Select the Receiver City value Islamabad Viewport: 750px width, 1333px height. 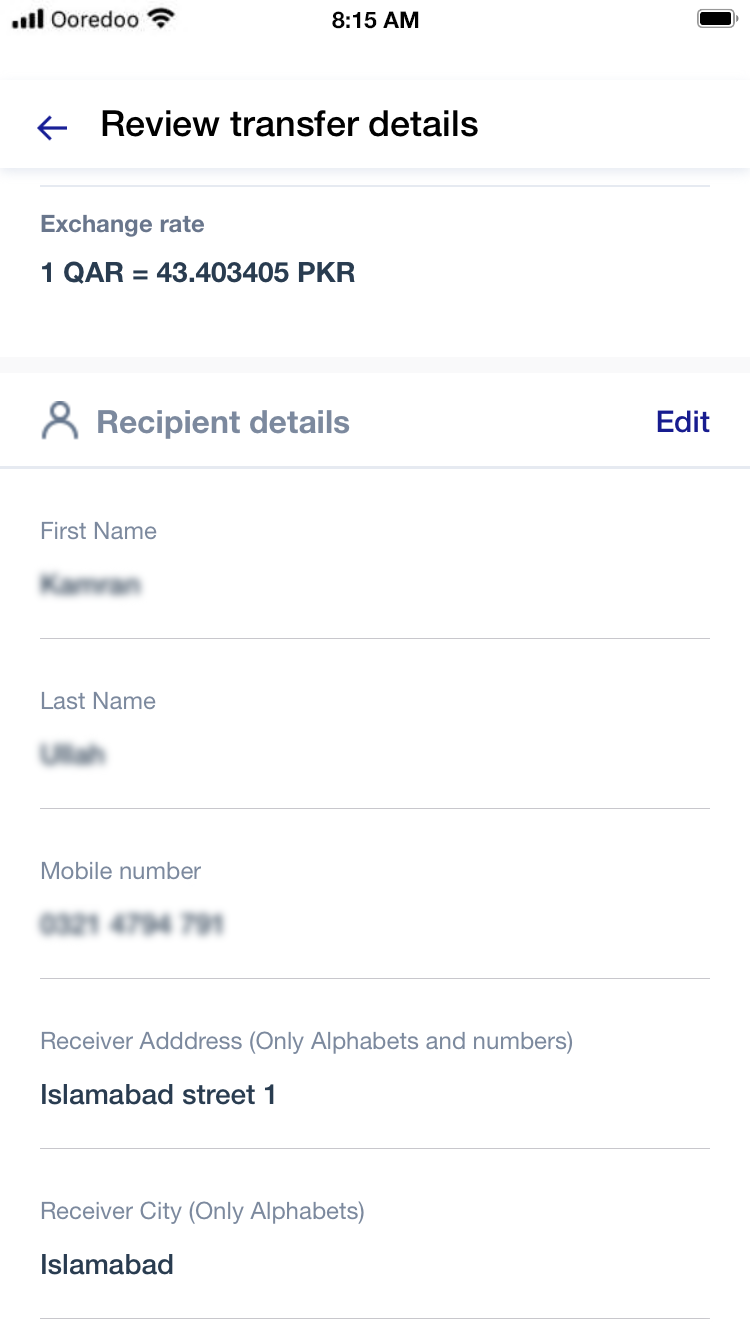tap(107, 1265)
